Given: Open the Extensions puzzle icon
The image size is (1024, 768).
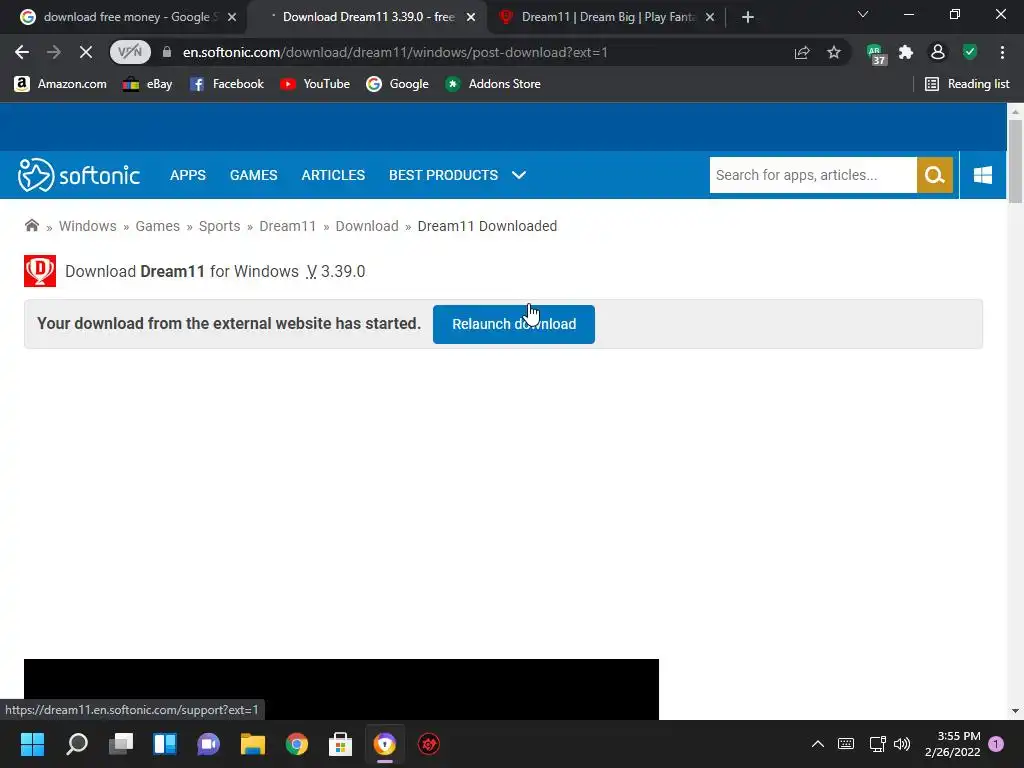Looking at the screenshot, I should coord(906,52).
